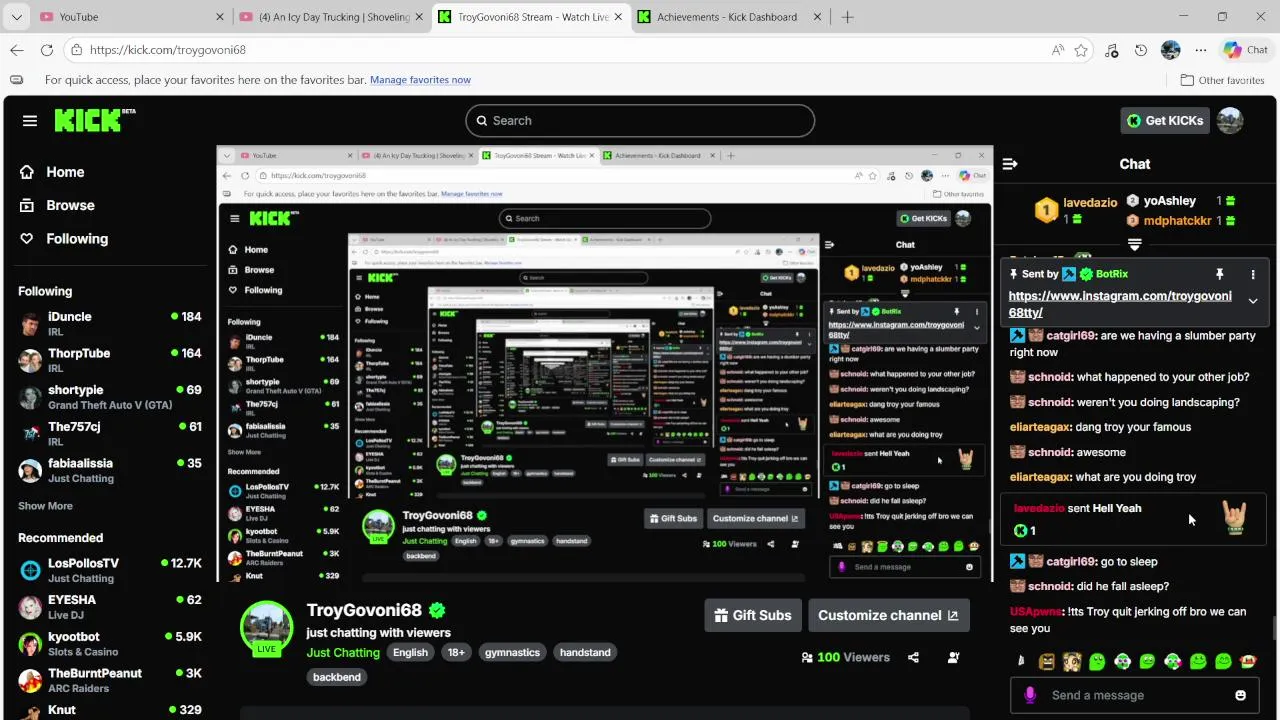Open The757cj channel in the sidebar
Screen dimensions: 1280x720
(110, 434)
